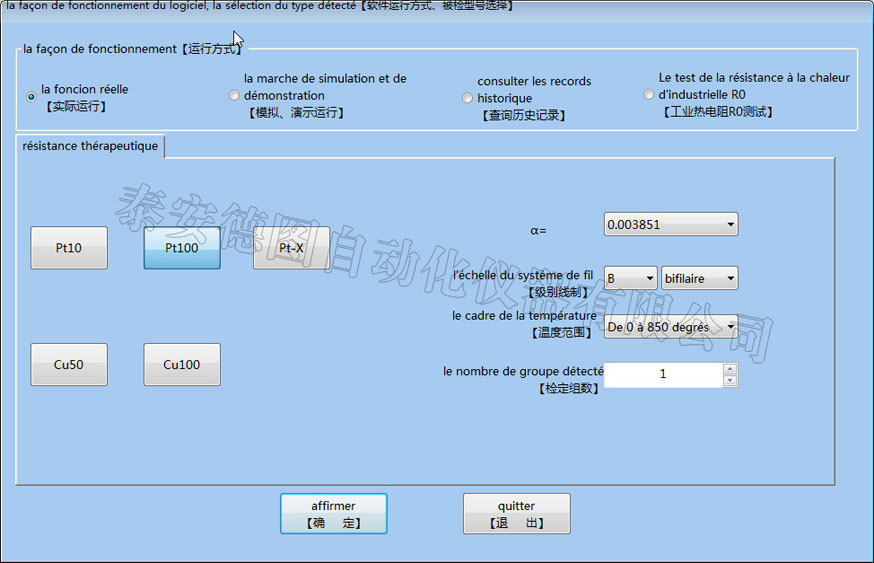
Task: Increase the detected group number with up arrow
Action: [x=730, y=369]
